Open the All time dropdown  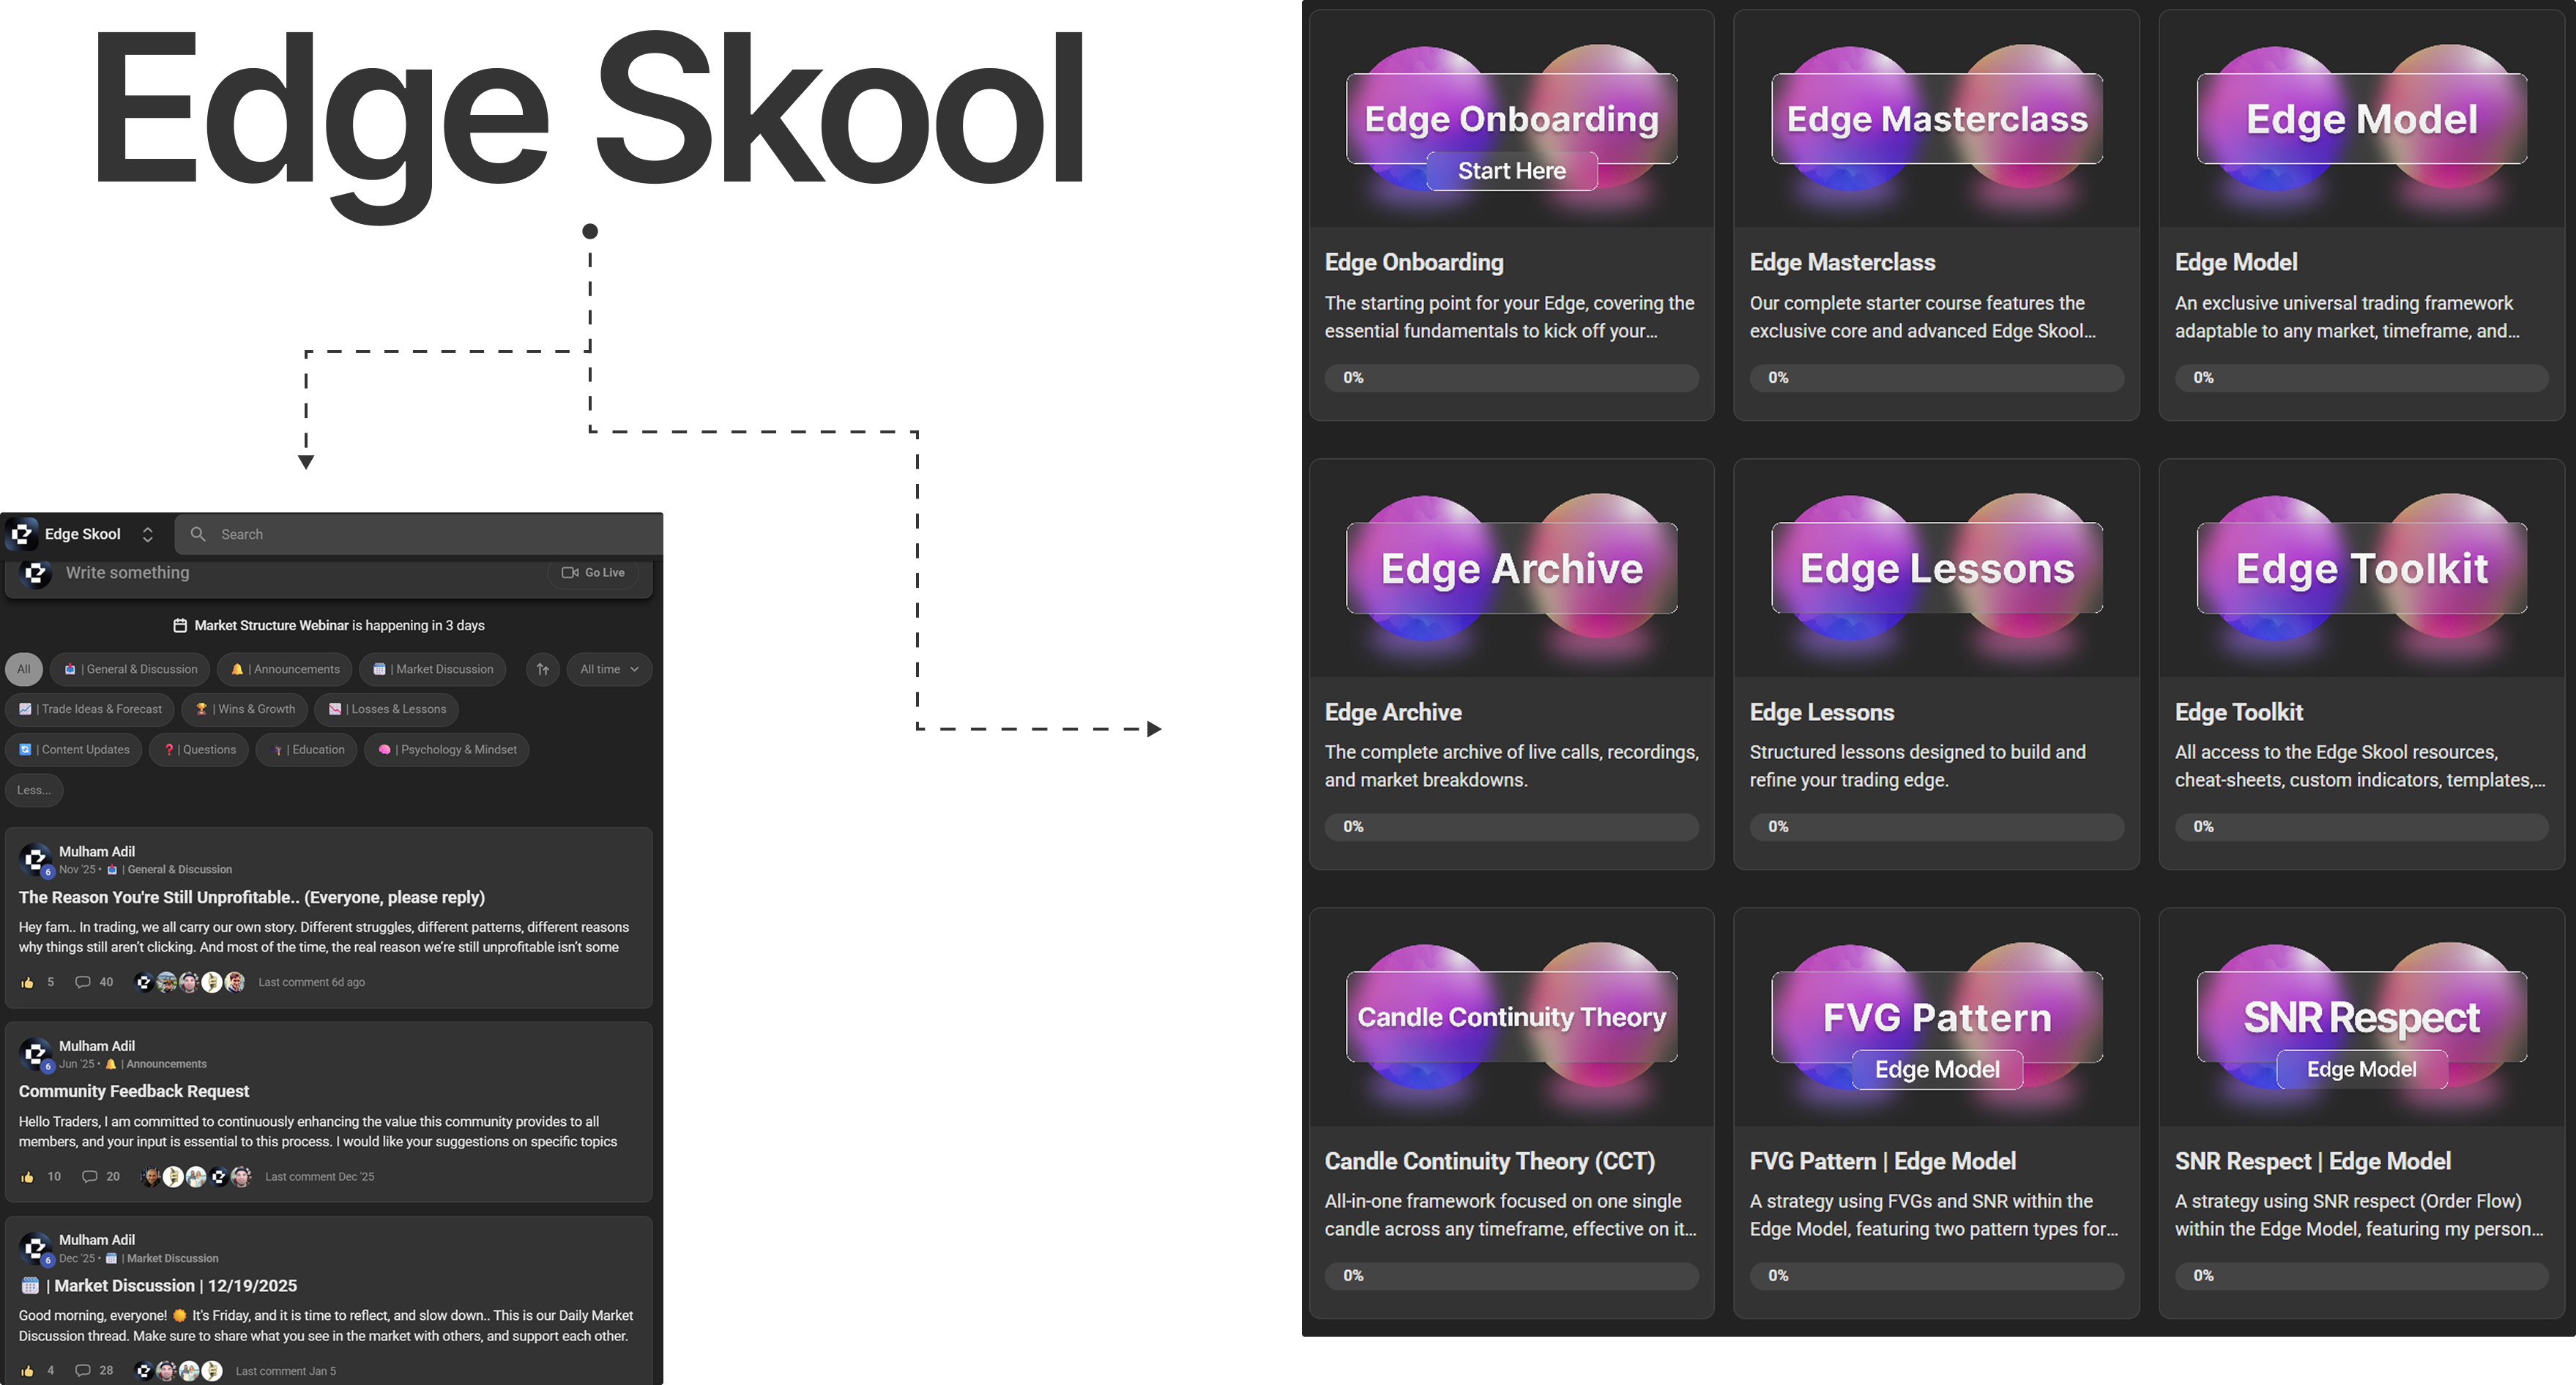(609, 669)
